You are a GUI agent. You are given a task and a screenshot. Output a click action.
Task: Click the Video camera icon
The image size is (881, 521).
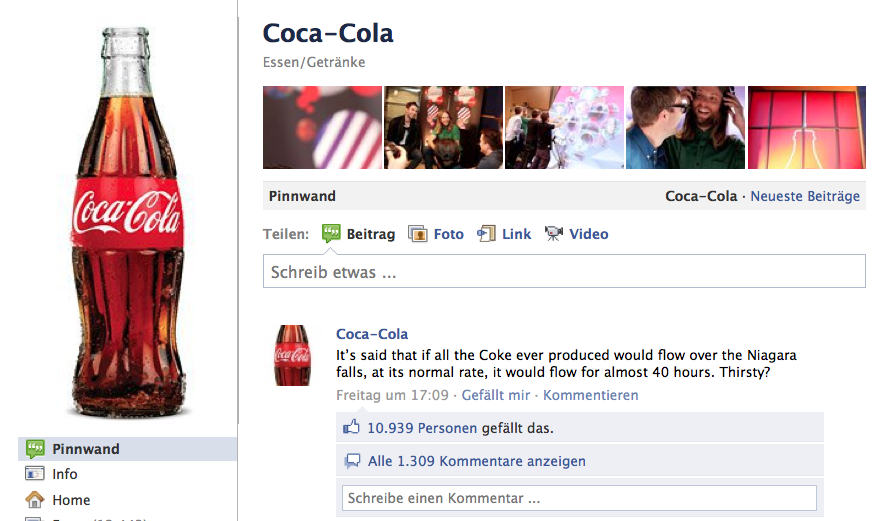pyautogui.click(x=553, y=233)
